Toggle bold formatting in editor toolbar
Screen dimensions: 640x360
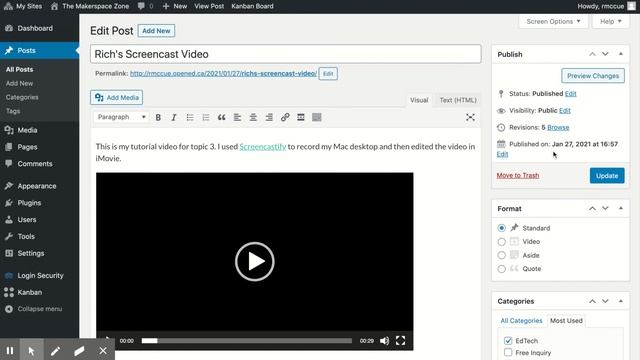point(158,118)
